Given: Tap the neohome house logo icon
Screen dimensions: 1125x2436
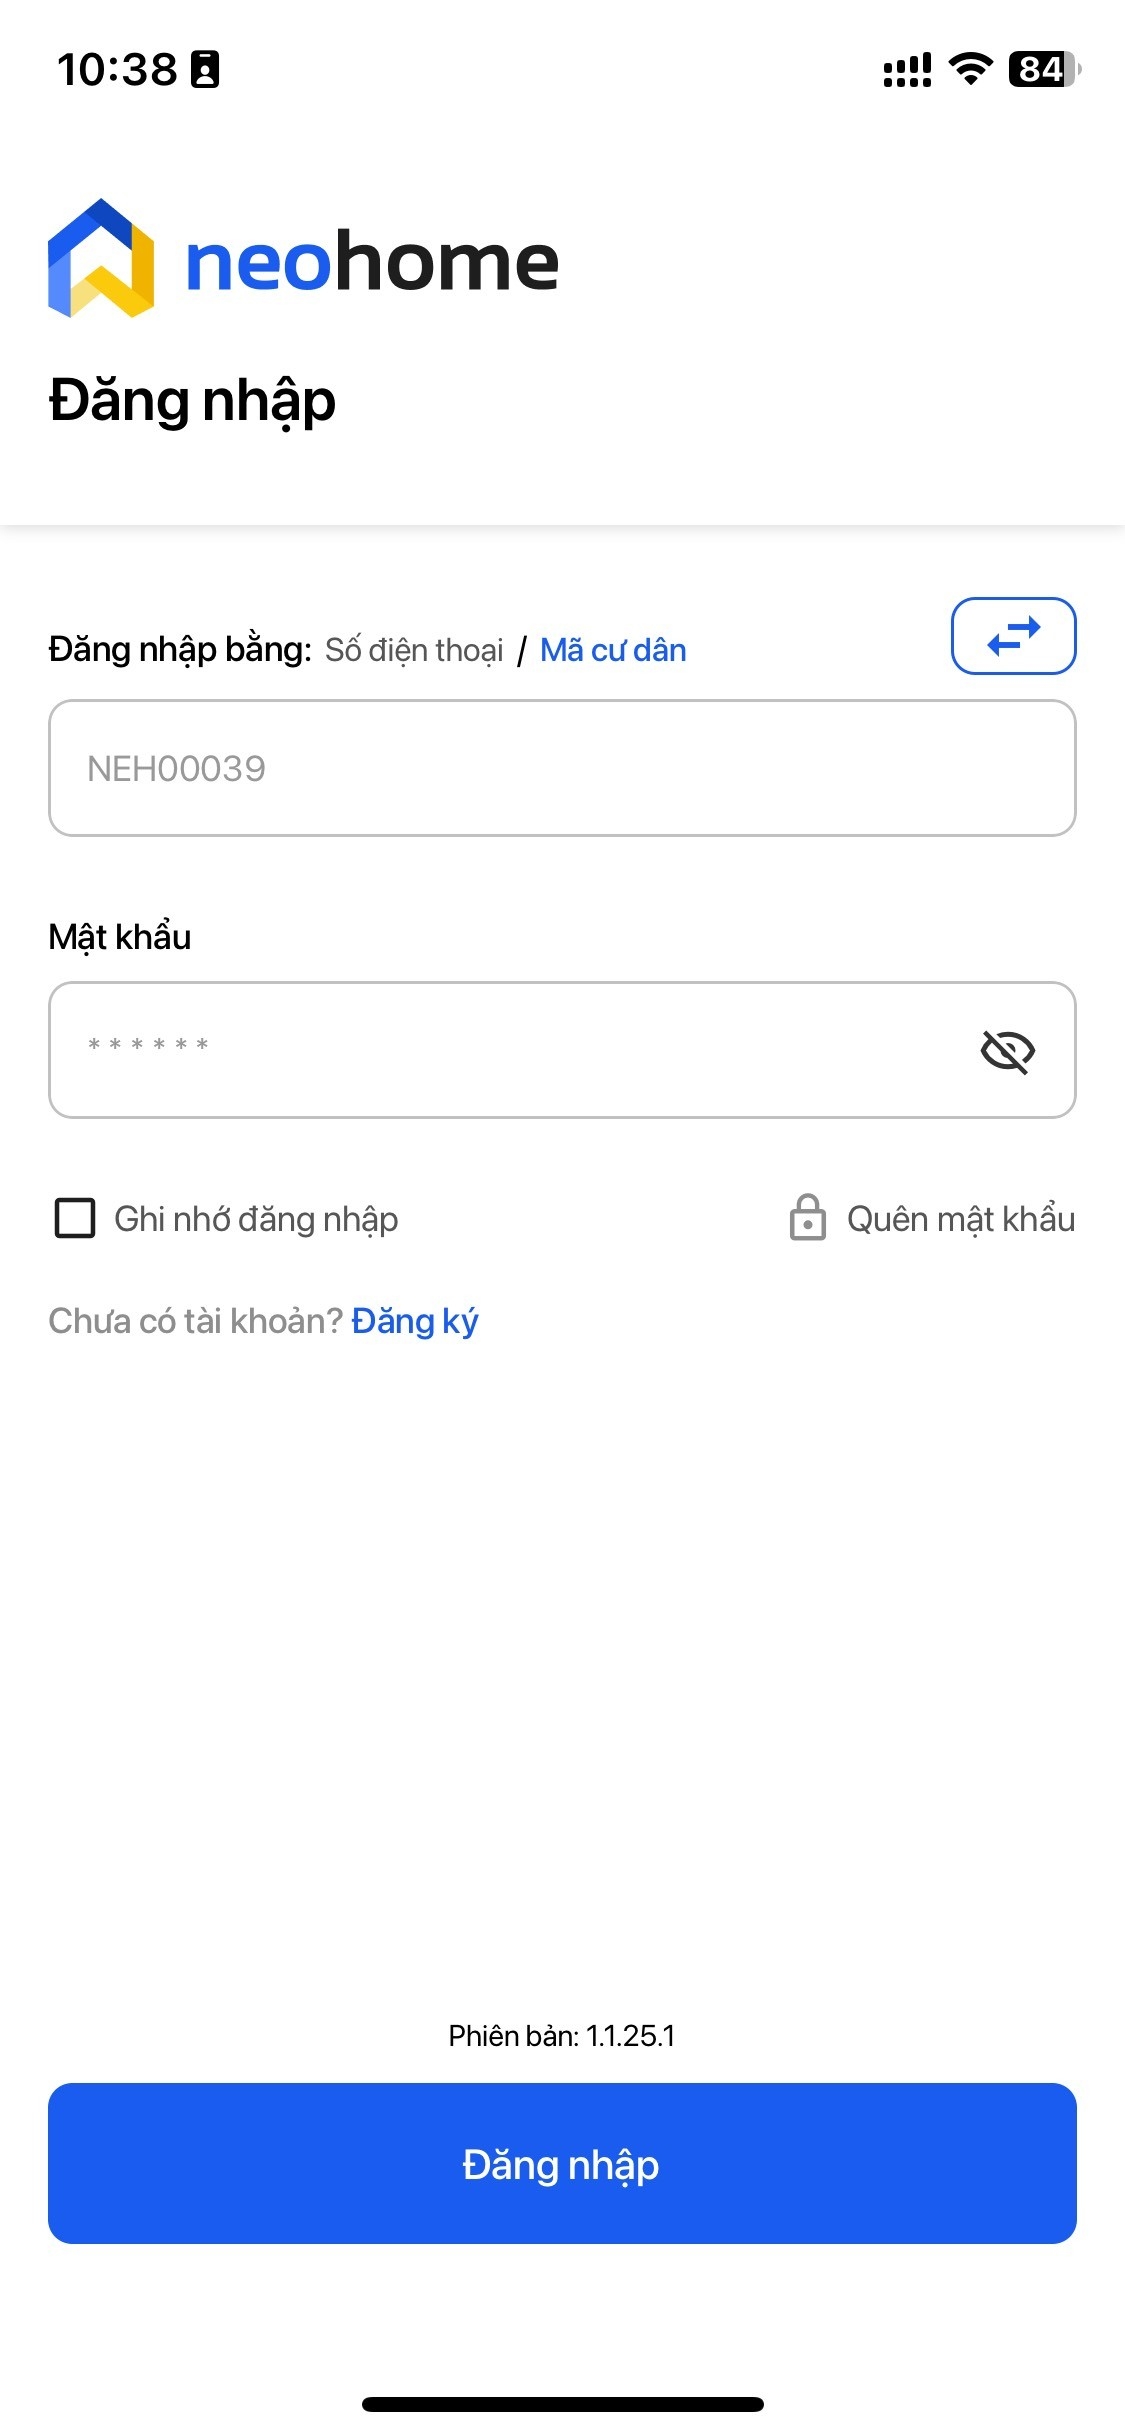Looking at the screenshot, I should [x=101, y=259].
